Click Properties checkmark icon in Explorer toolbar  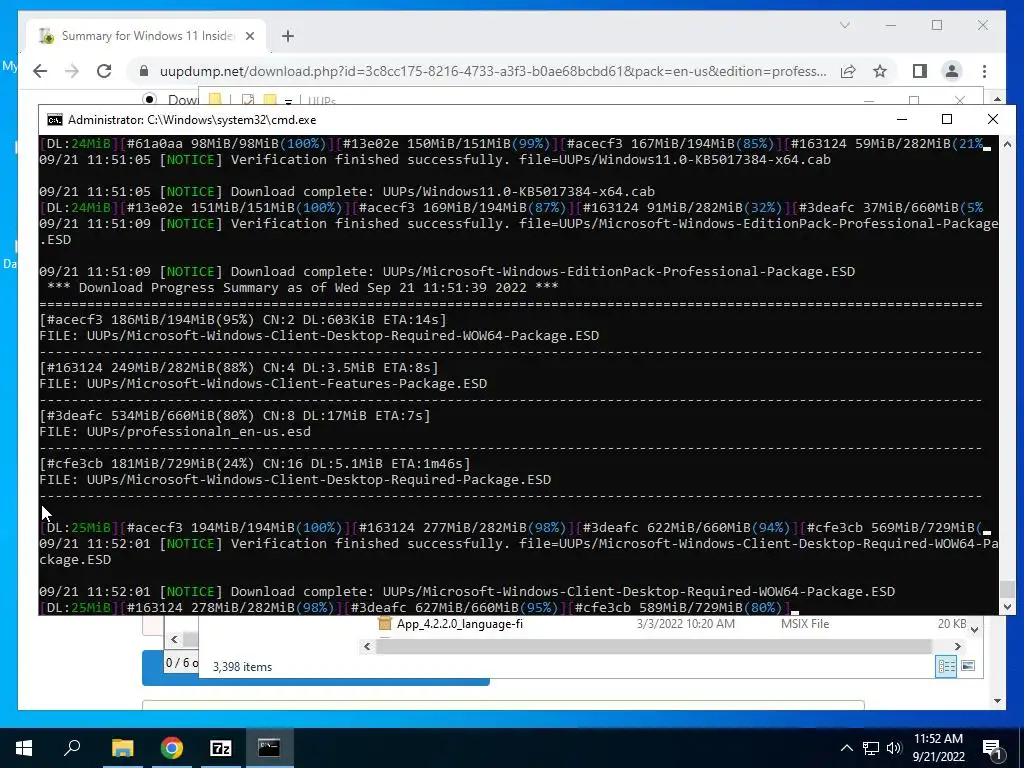coord(248,100)
